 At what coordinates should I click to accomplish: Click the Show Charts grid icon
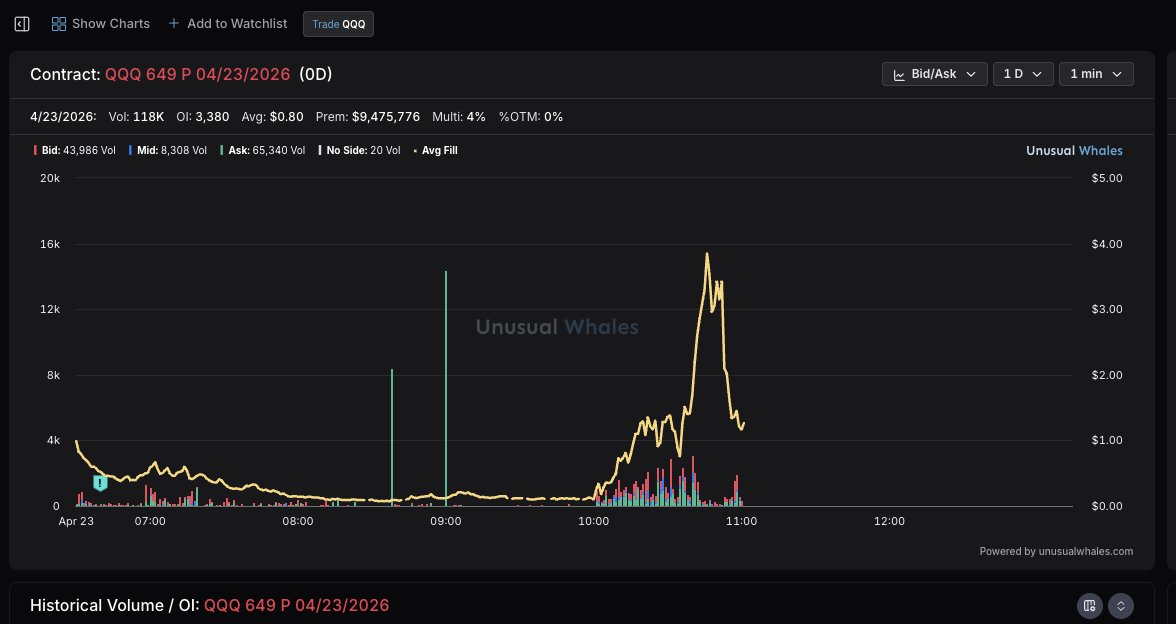[58, 24]
